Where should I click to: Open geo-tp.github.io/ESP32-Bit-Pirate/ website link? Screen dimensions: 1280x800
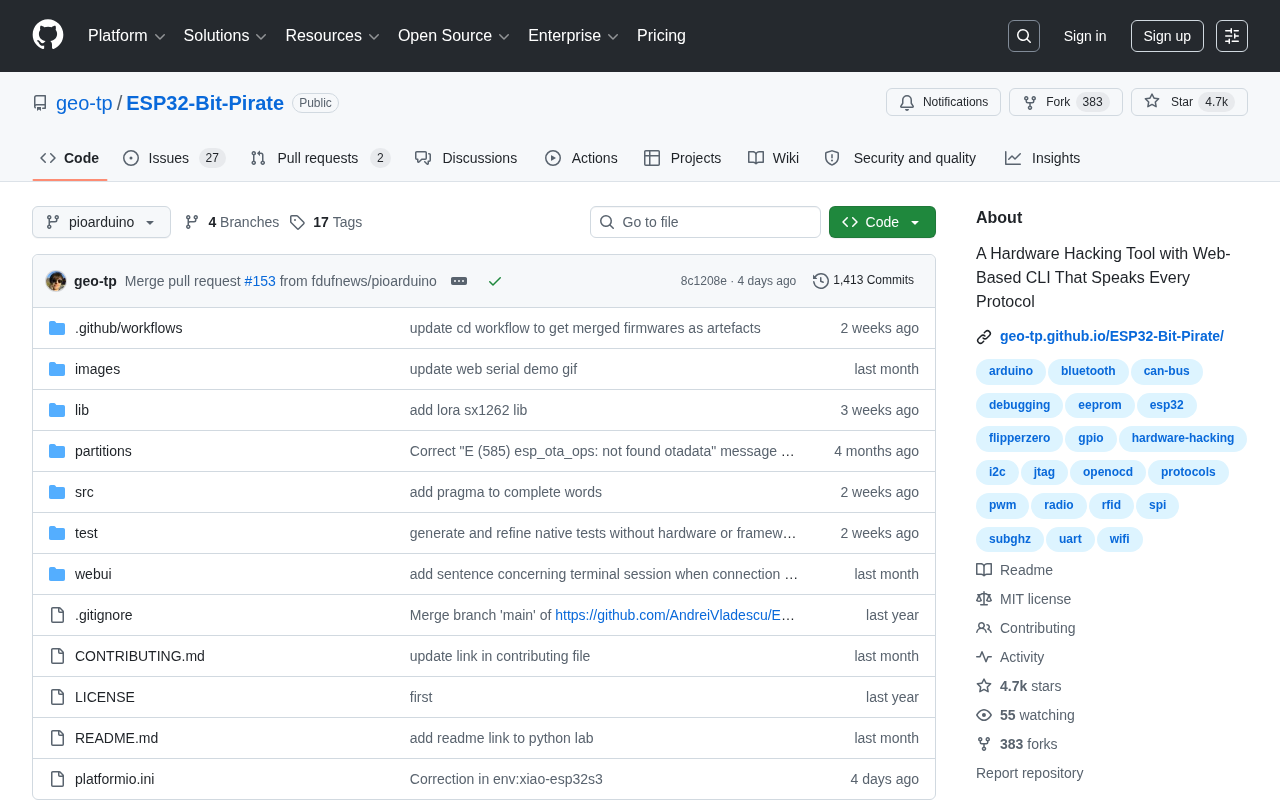[x=1112, y=336]
